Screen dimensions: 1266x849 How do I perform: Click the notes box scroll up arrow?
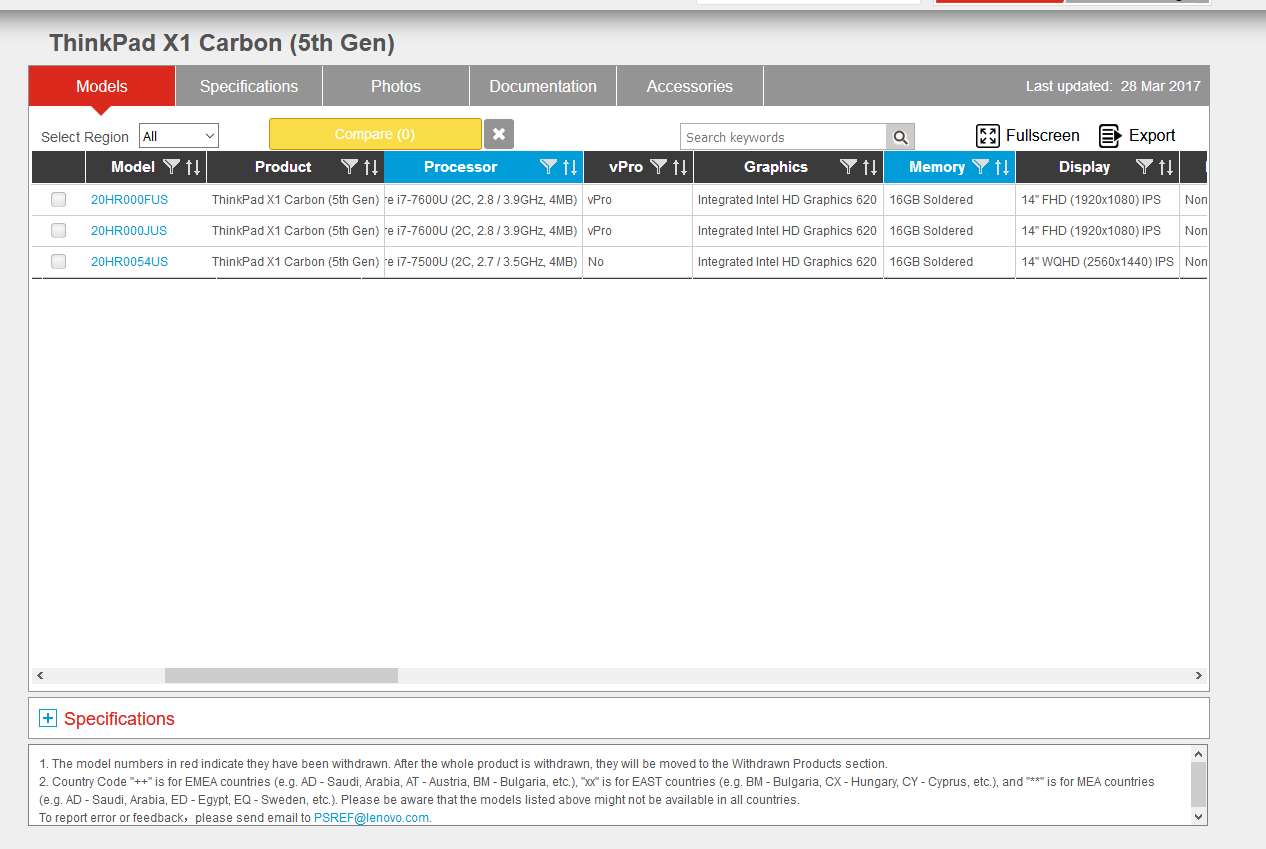1199,753
